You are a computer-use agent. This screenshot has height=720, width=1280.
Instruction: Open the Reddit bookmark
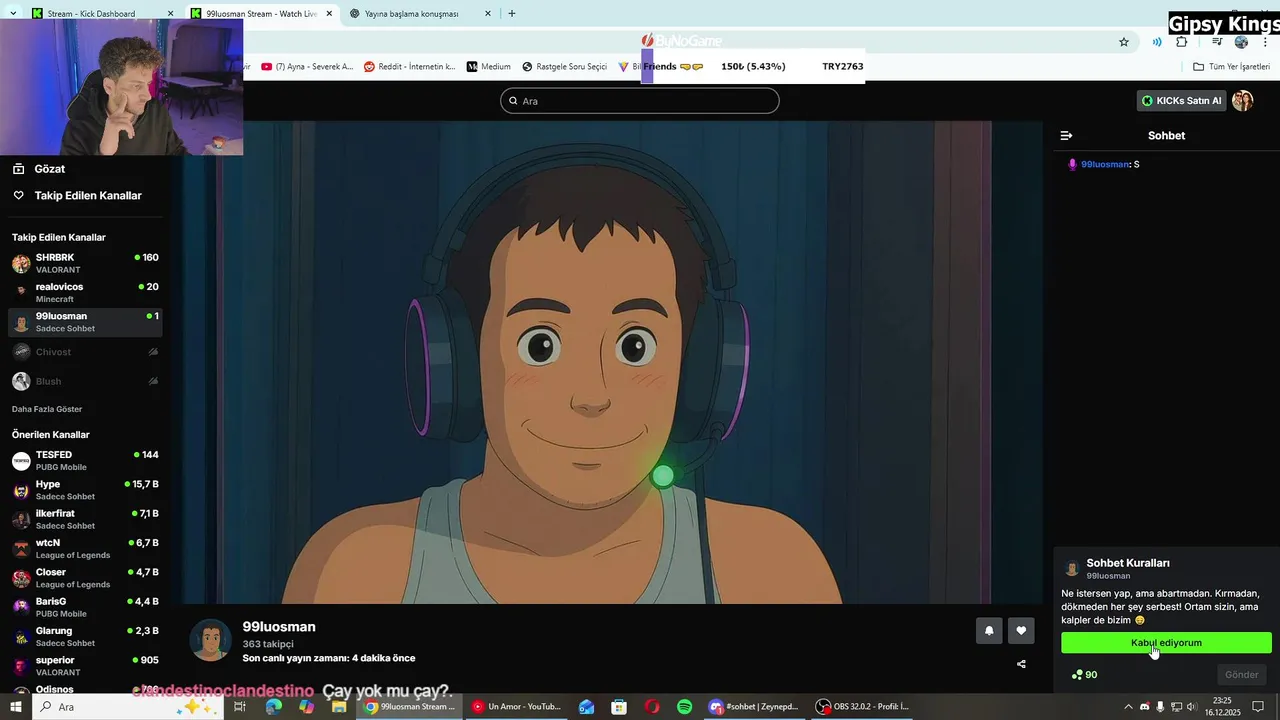click(409, 67)
